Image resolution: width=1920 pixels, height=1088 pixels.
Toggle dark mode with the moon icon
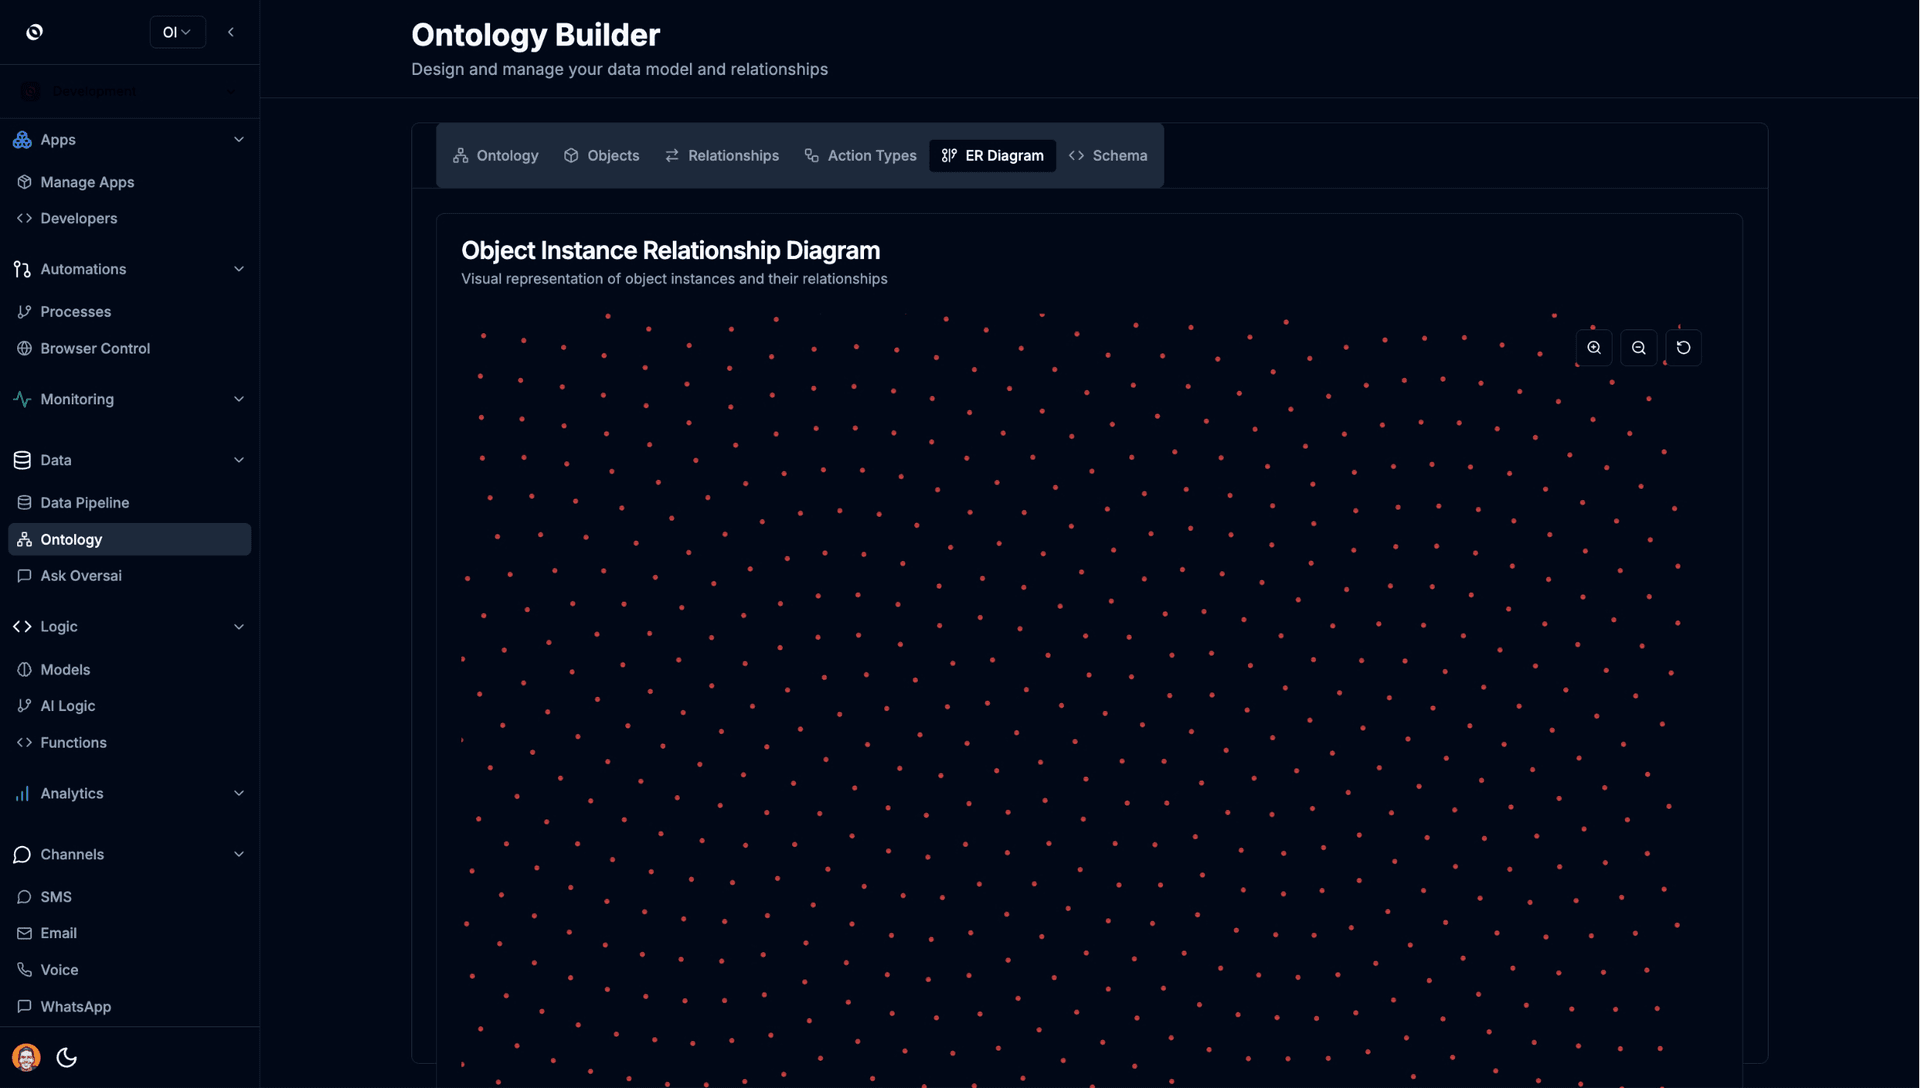pos(66,1057)
